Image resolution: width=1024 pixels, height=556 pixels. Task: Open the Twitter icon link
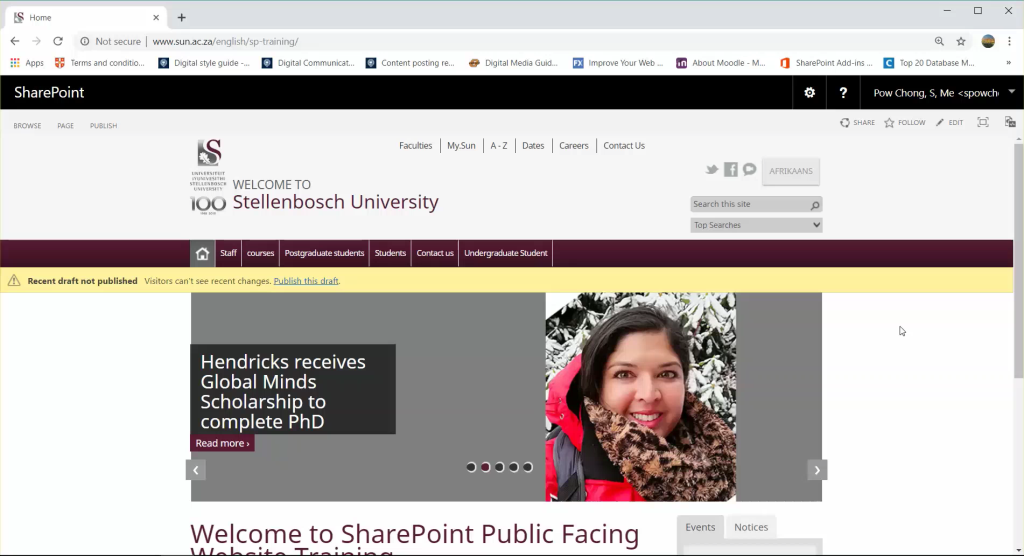[712, 170]
